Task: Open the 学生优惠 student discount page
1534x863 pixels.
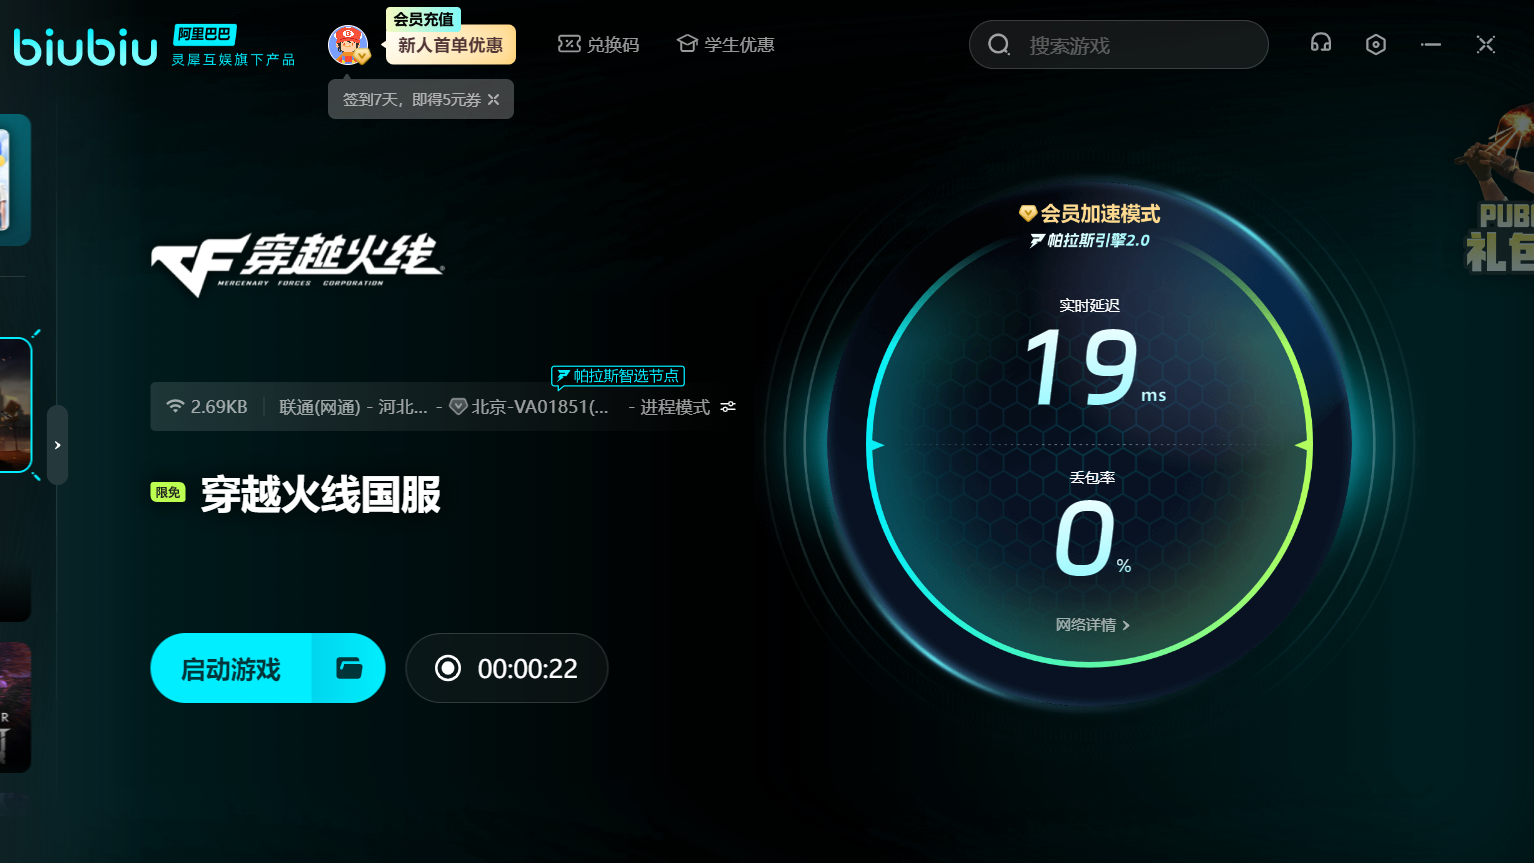Action: coord(726,44)
